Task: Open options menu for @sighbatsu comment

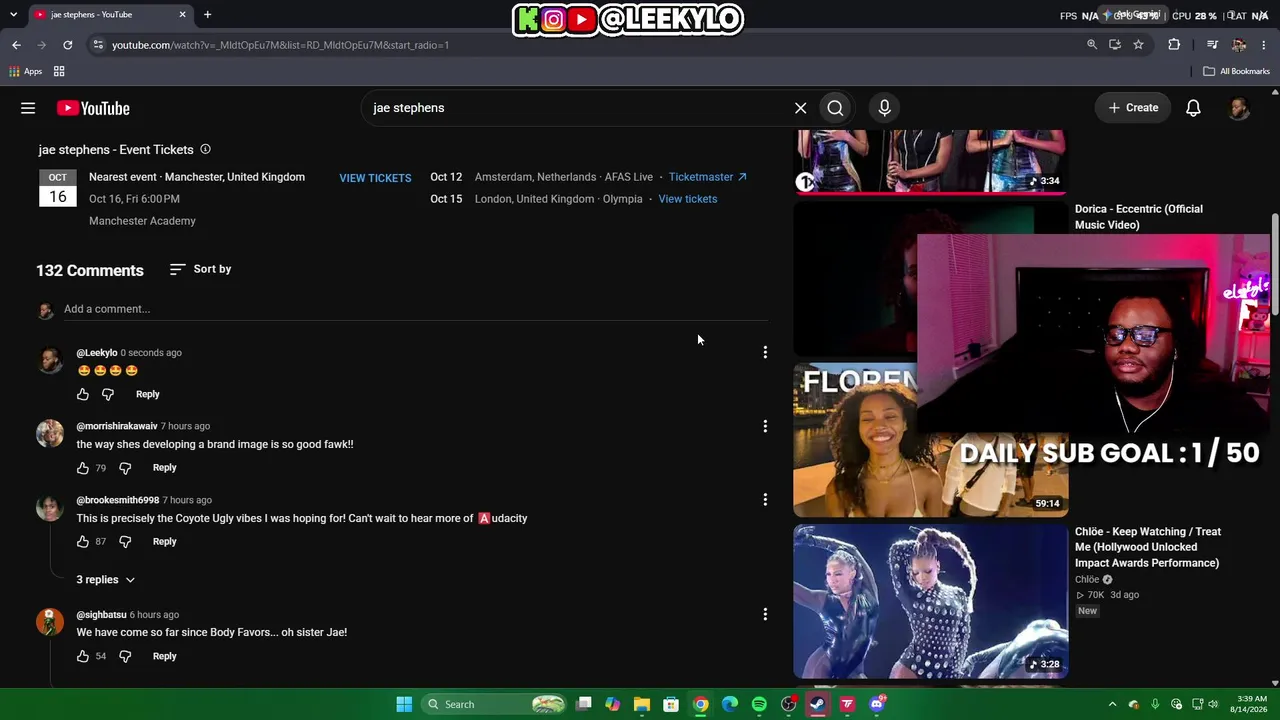Action: coord(765,614)
